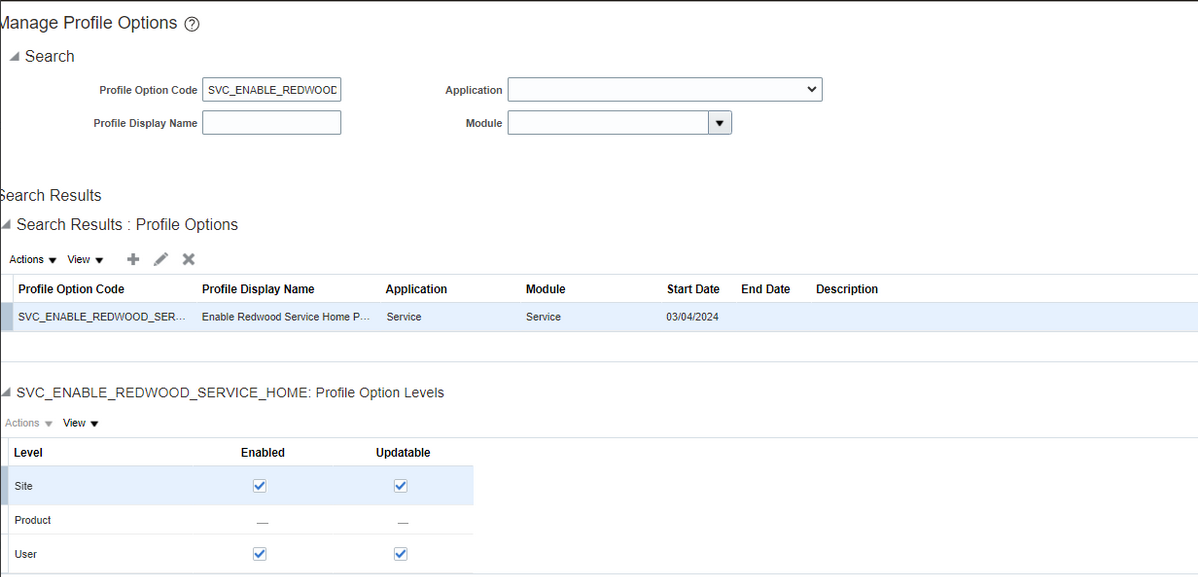Viewport: 1198px width, 577px height.
Task: Collapse the Search Results: Profile Options section
Action: (x=7, y=225)
